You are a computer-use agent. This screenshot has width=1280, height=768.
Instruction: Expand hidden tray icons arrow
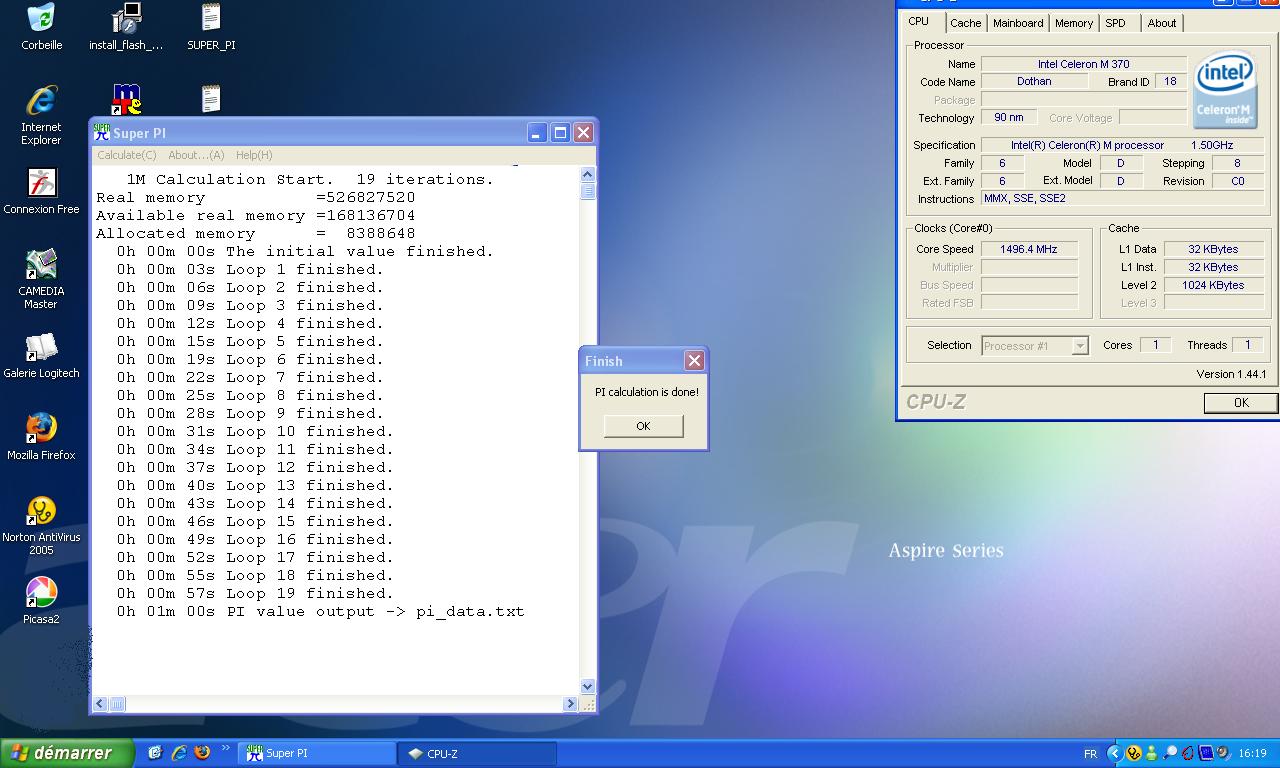tap(1114, 753)
